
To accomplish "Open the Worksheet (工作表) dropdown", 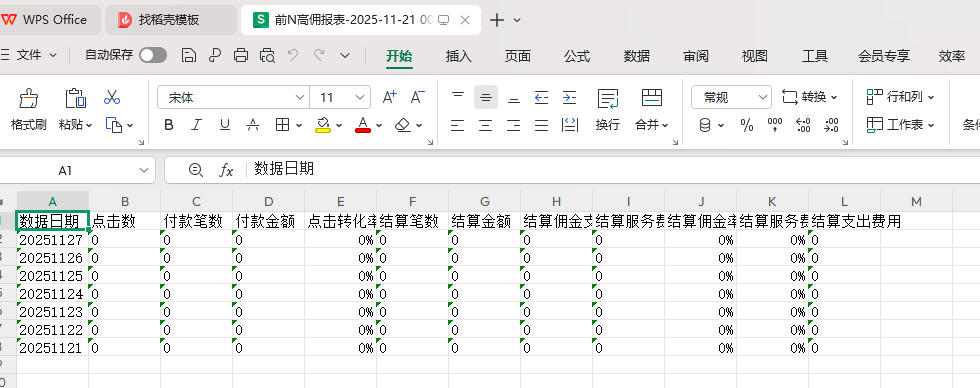I will point(900,125).
